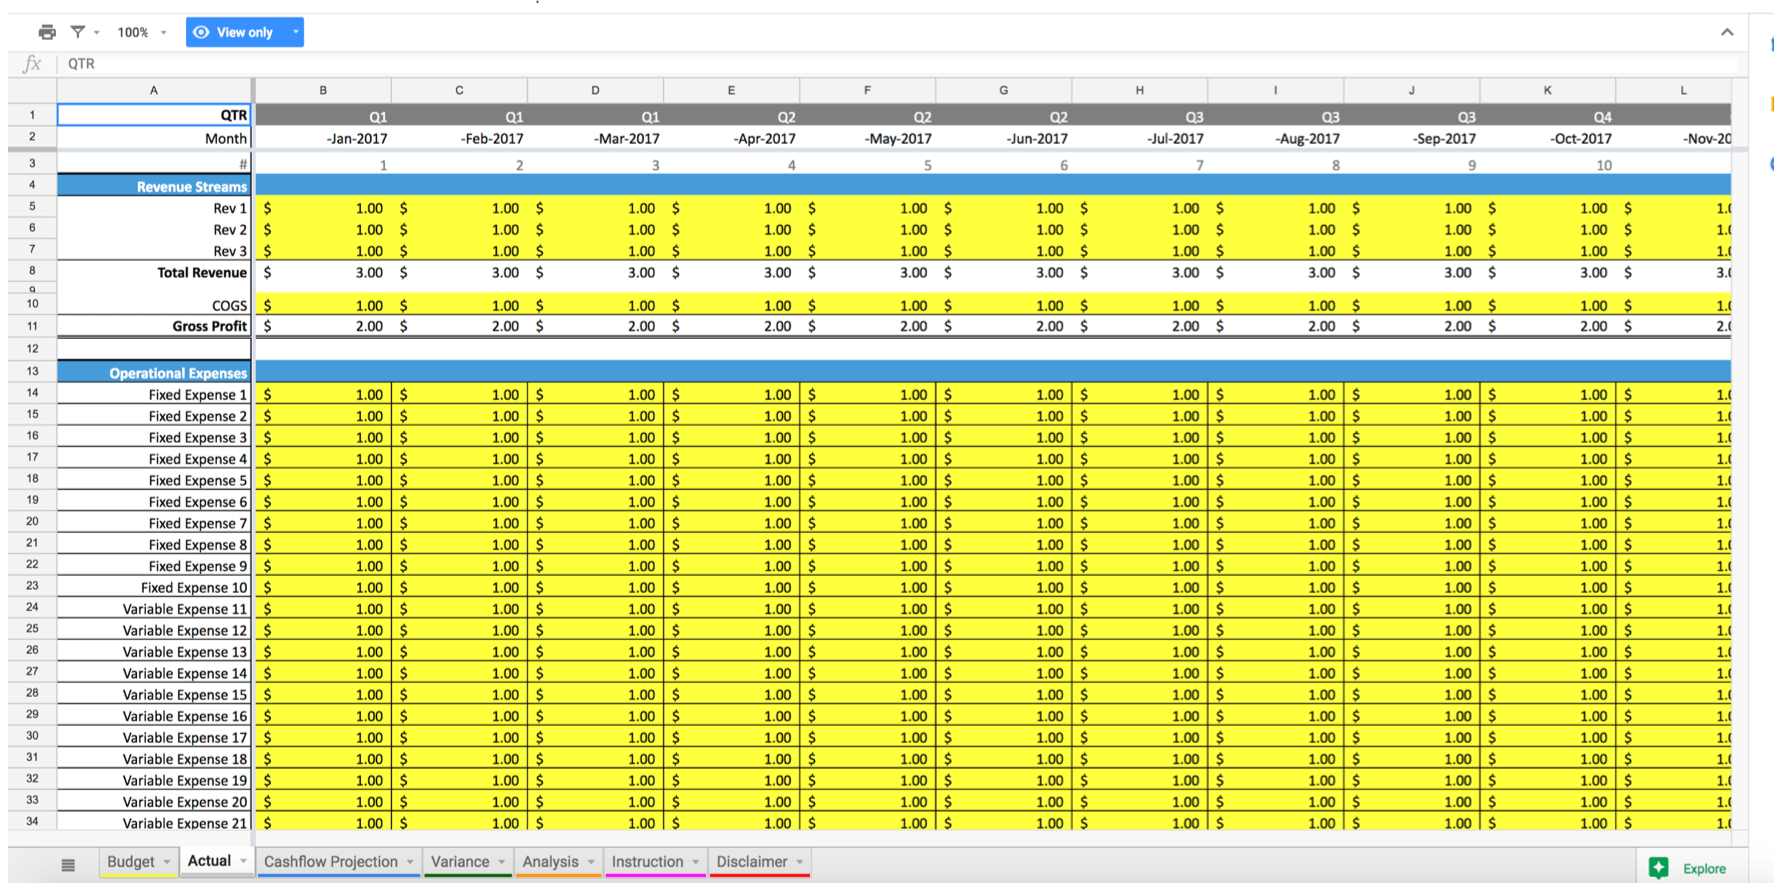Select the Variable Expense 11 label
The image size is (1774, 883).
(154, 609)
